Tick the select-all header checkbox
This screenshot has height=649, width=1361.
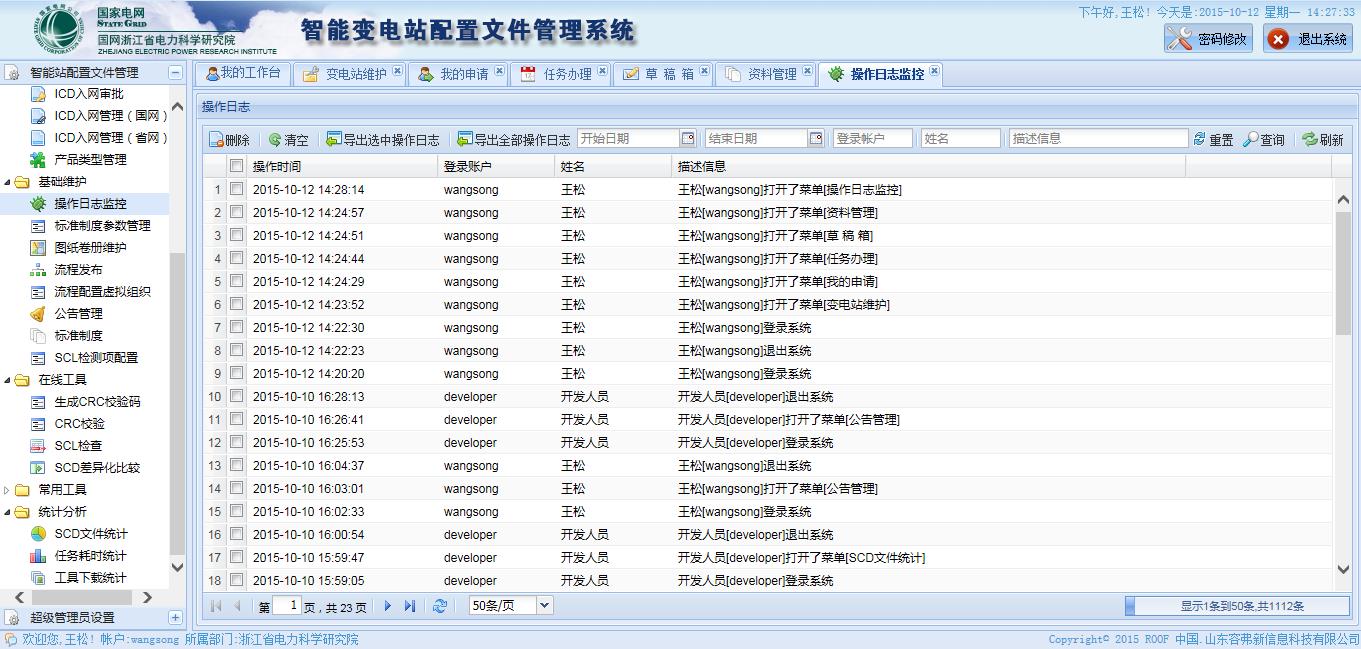tap(236, 166)
